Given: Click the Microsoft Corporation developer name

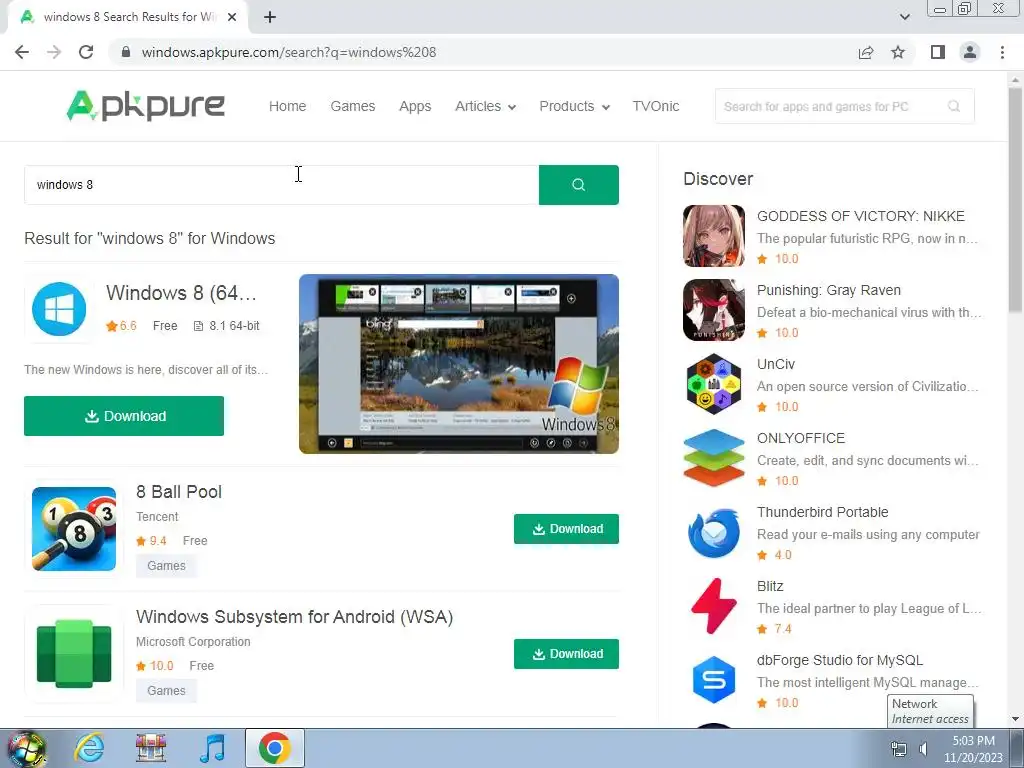Looking at the screenshot, I should [x=193, y=642].
